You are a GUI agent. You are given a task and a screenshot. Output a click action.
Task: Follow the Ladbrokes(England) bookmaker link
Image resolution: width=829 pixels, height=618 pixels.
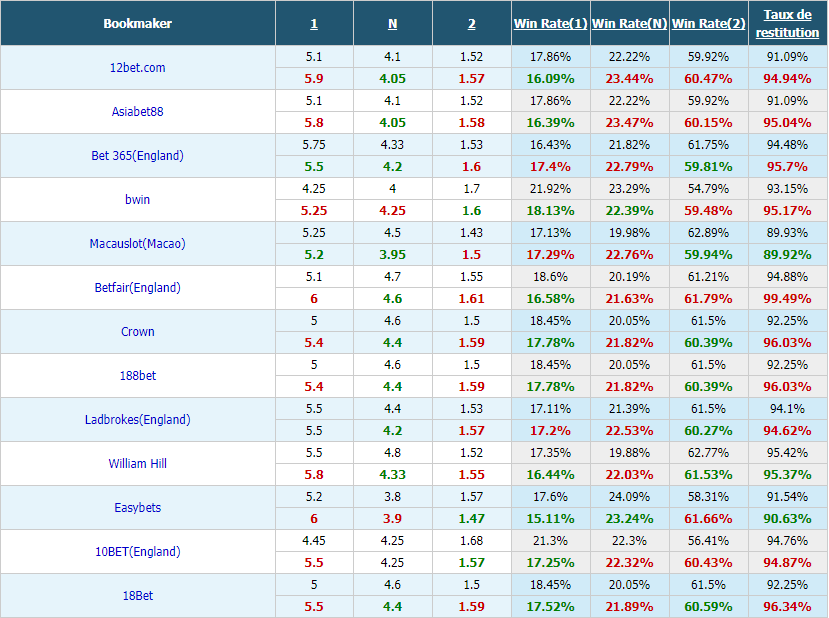tap(137, 419)
